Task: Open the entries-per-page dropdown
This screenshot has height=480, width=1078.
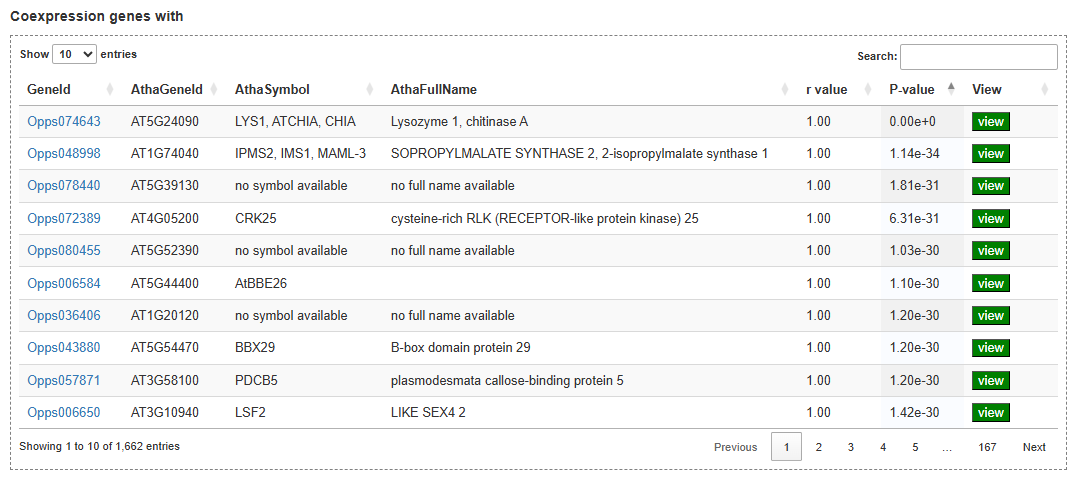Action: coord(75,54)
